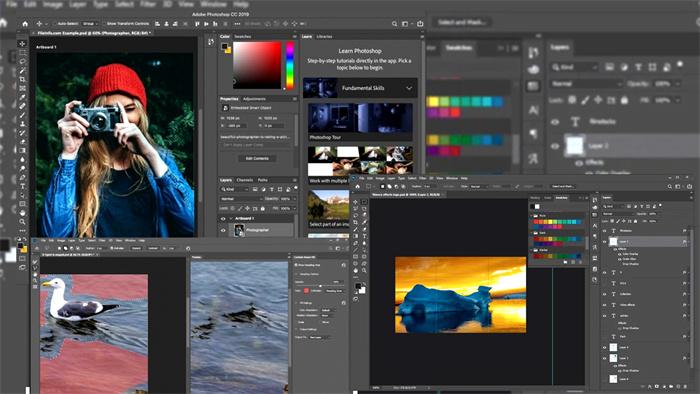Select the Clone Stamp tool in photographer window
The width and height of the screenshot is (700, 394).
click(22, 124)
